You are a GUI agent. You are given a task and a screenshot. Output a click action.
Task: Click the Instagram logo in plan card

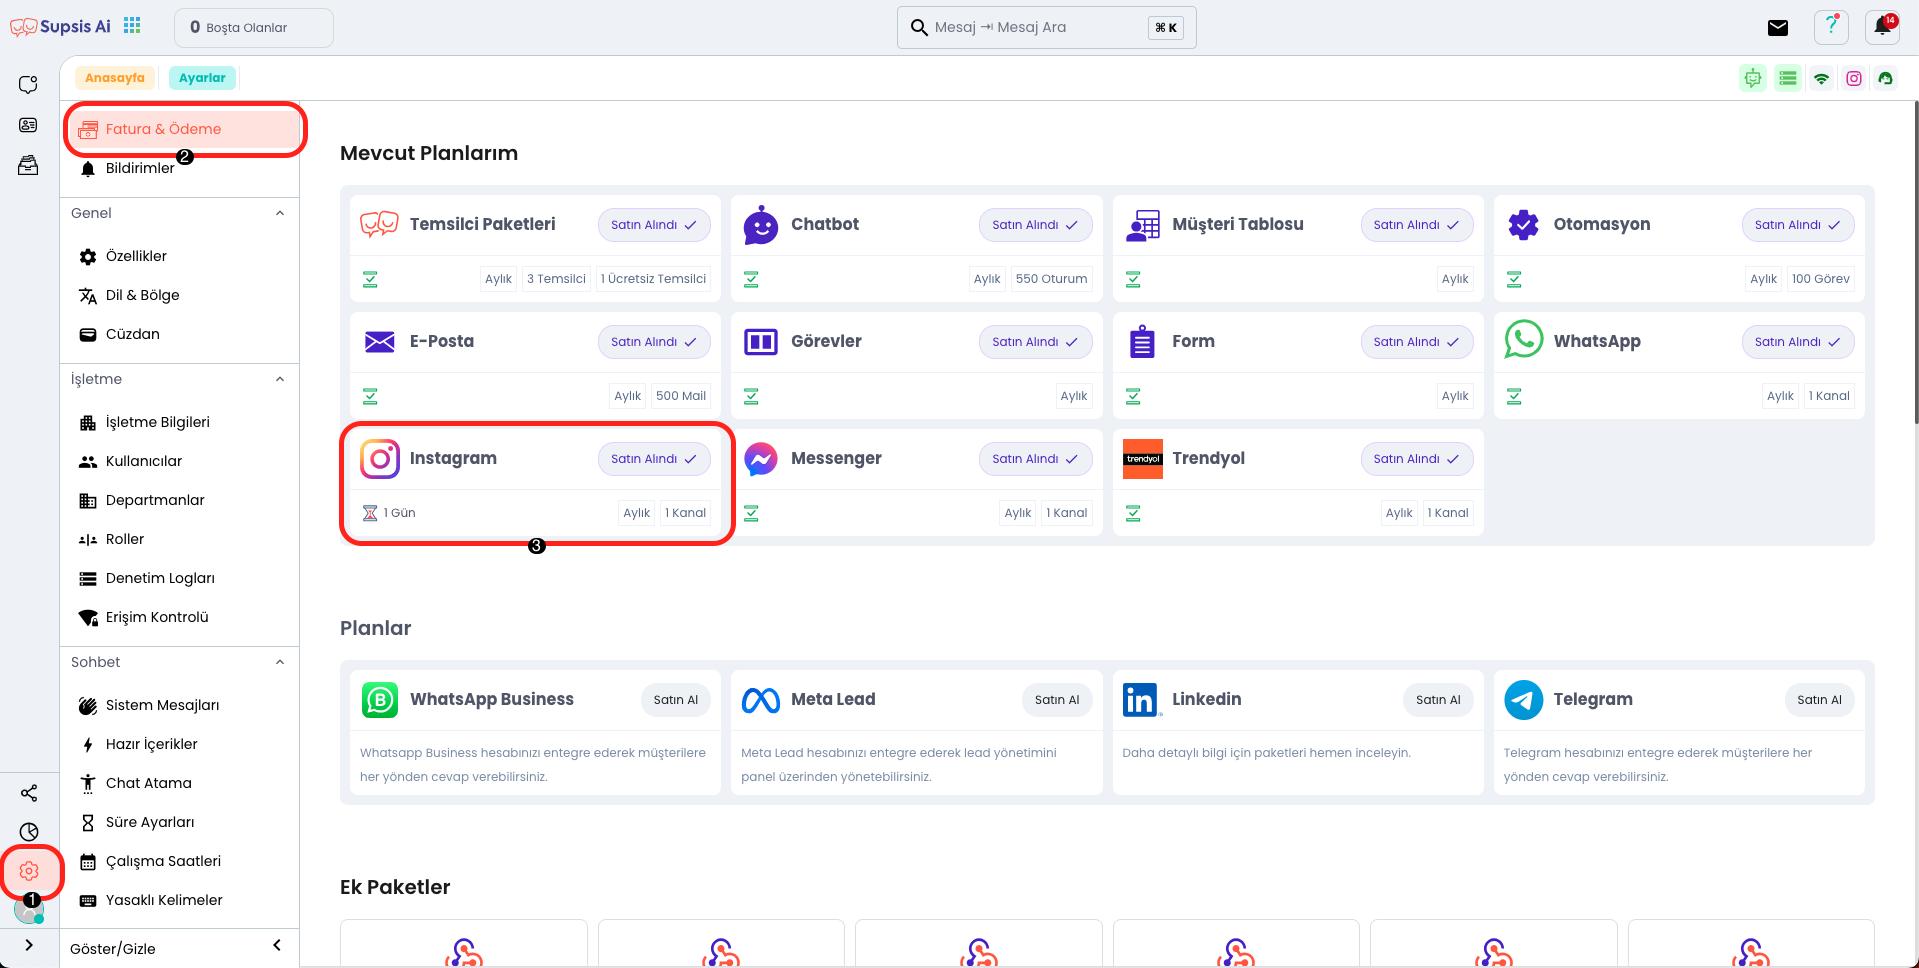coord(380,459)
